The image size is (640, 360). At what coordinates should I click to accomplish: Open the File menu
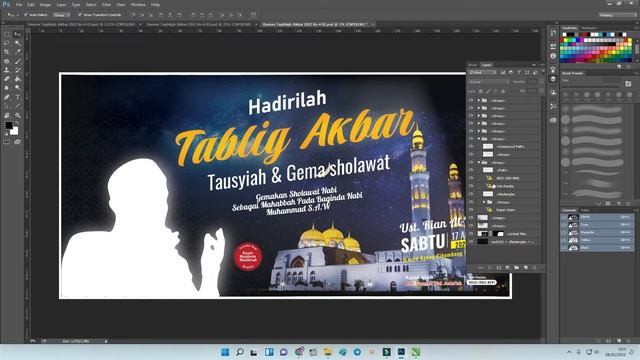[19, 4]
